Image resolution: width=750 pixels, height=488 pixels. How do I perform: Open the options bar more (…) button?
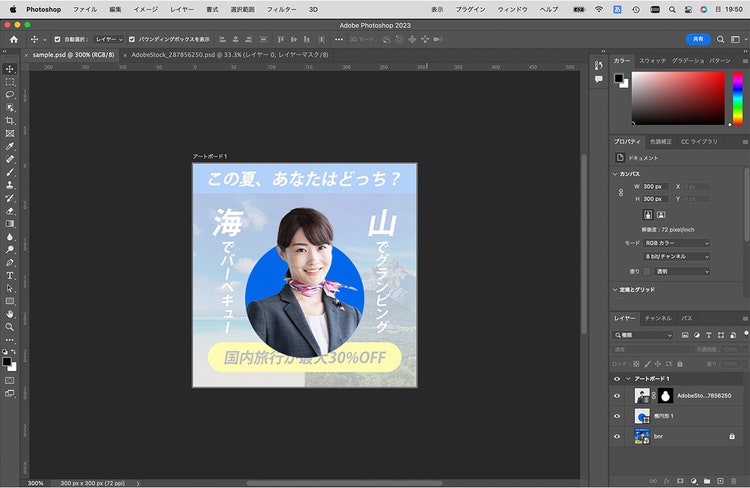coord(339,40)
